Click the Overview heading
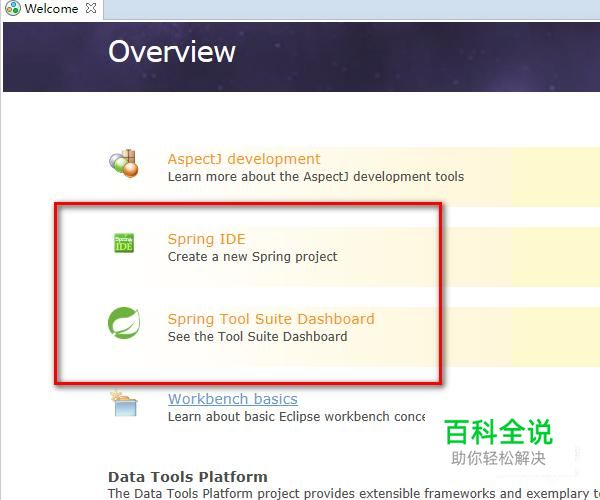 coord(172,52)
